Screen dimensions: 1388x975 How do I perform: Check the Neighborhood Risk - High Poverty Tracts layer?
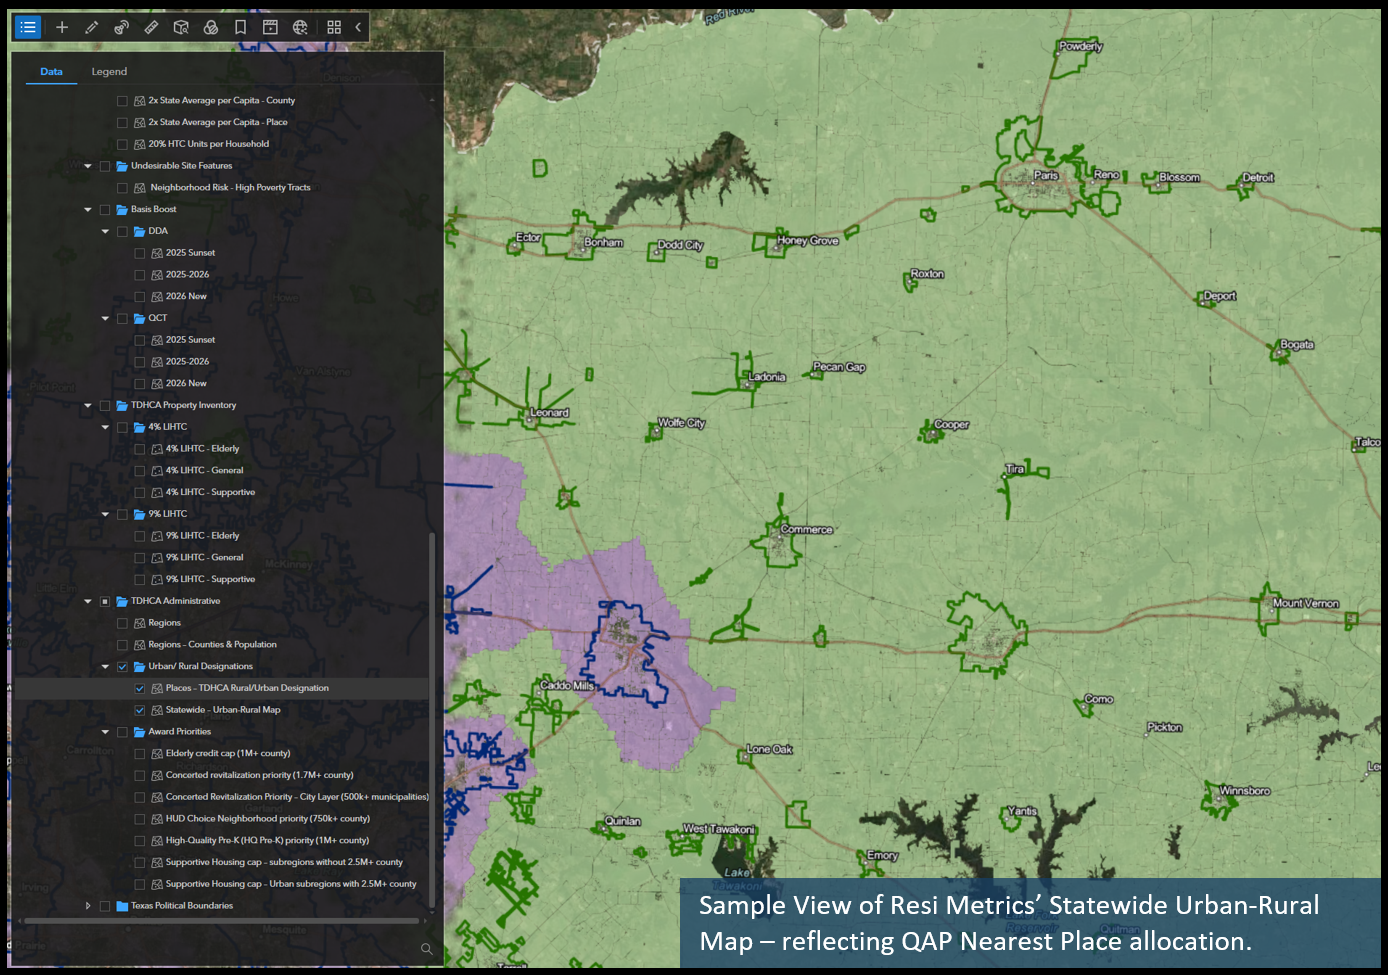coord(122,187)
